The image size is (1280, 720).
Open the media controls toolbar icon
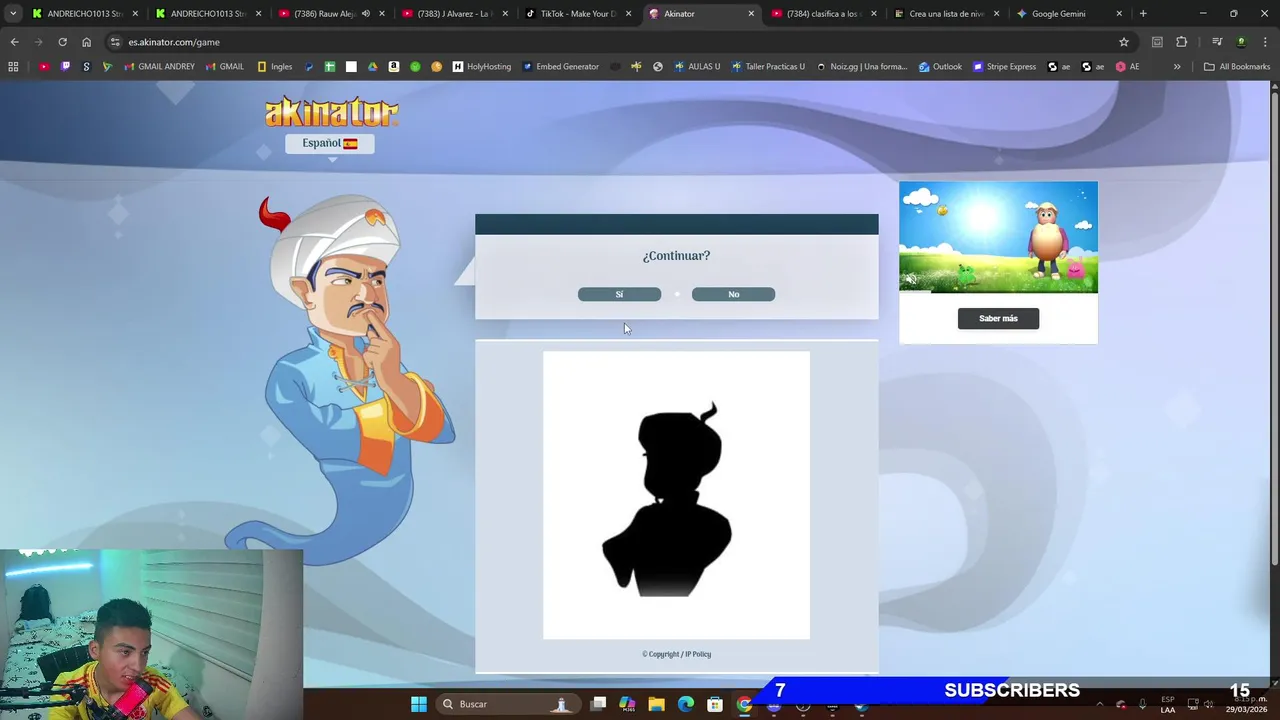click(x=1217, y=42)
